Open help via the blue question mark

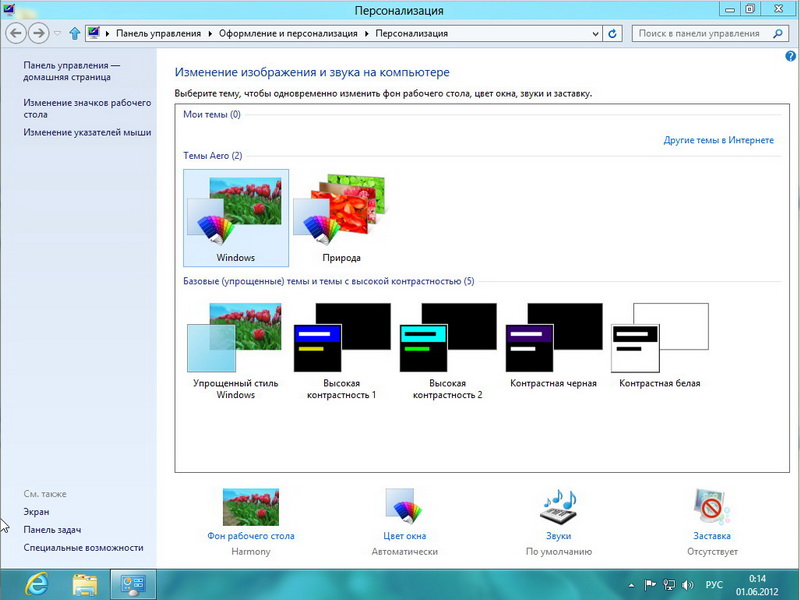(790, 56)
